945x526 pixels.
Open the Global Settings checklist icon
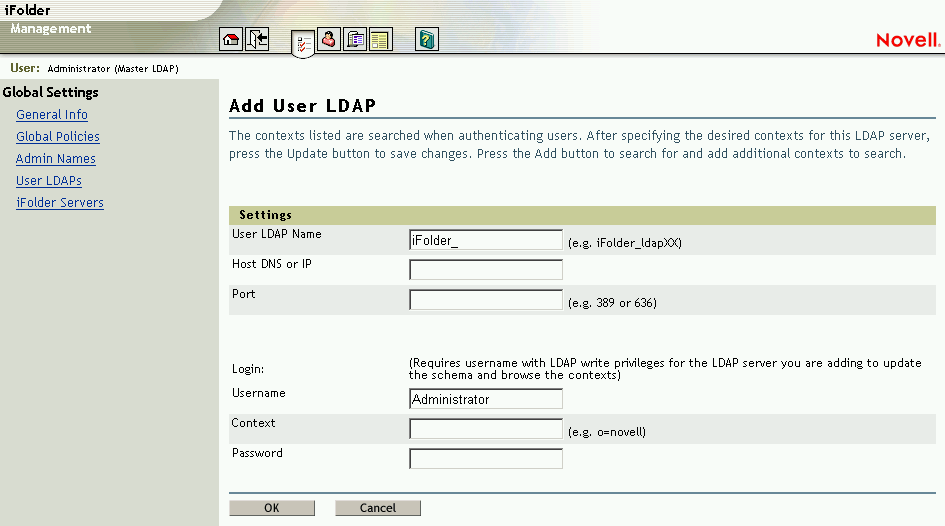303,42
